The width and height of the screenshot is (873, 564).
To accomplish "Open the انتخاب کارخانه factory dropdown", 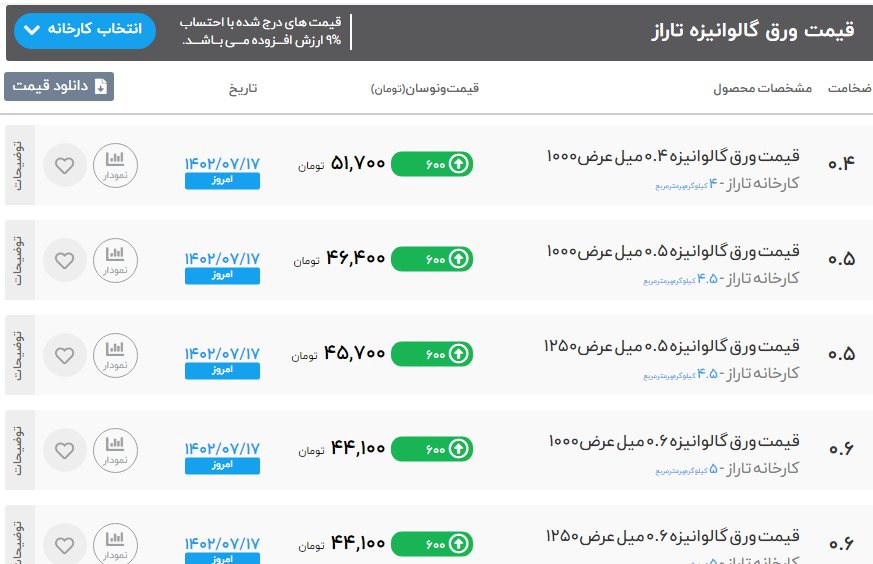I will (x=85, y=30).
